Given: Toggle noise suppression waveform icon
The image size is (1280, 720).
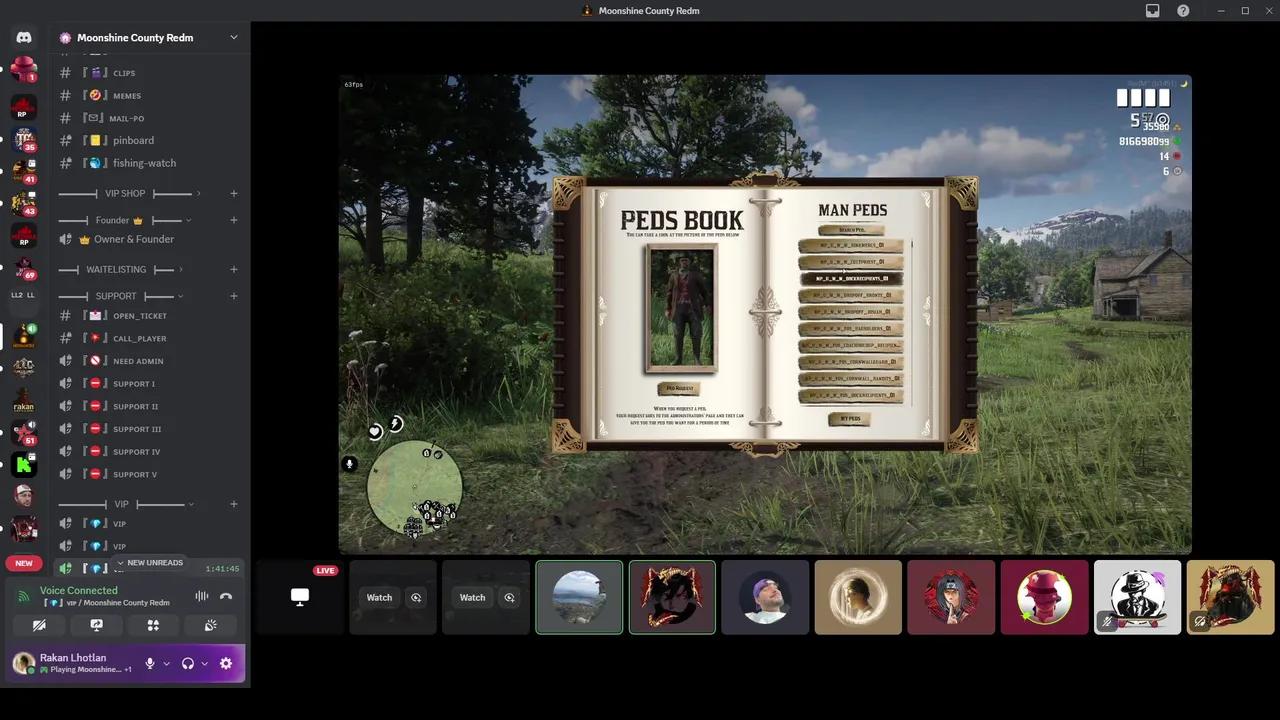Looking at the screenshot, I should coord(202,596).
